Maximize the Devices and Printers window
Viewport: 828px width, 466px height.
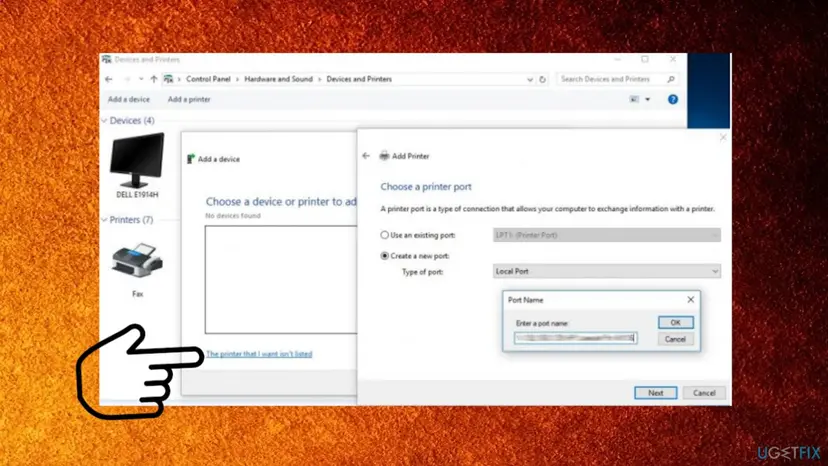[x=645, y=60]
